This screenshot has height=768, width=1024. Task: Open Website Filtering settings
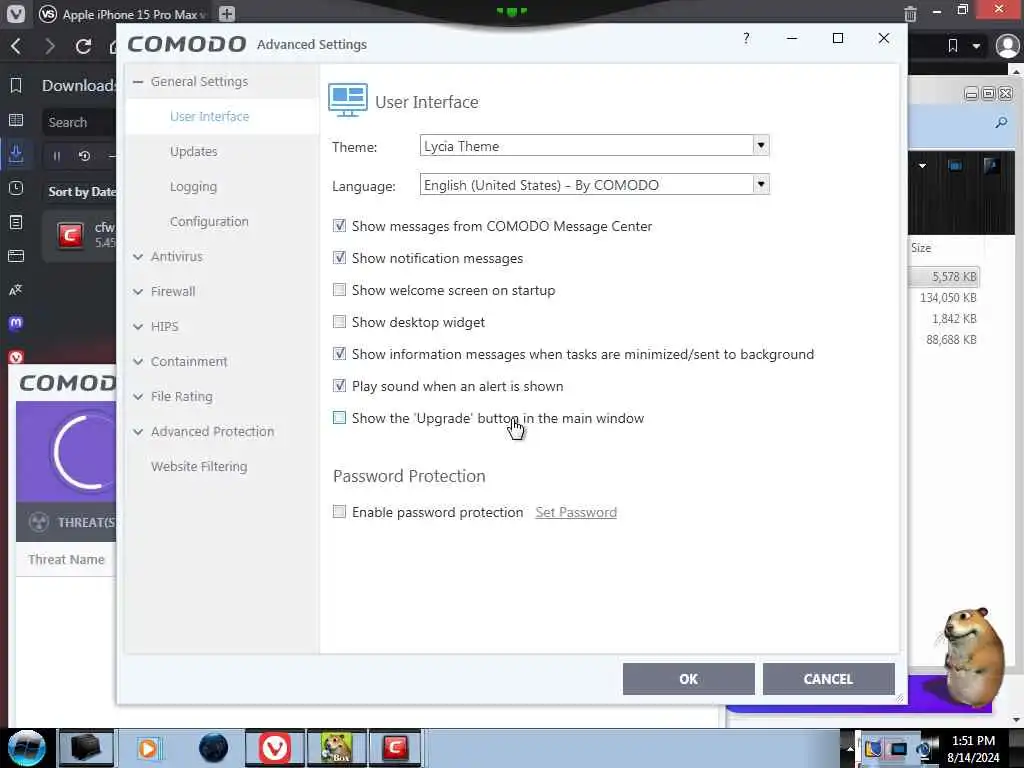[199, 466]
